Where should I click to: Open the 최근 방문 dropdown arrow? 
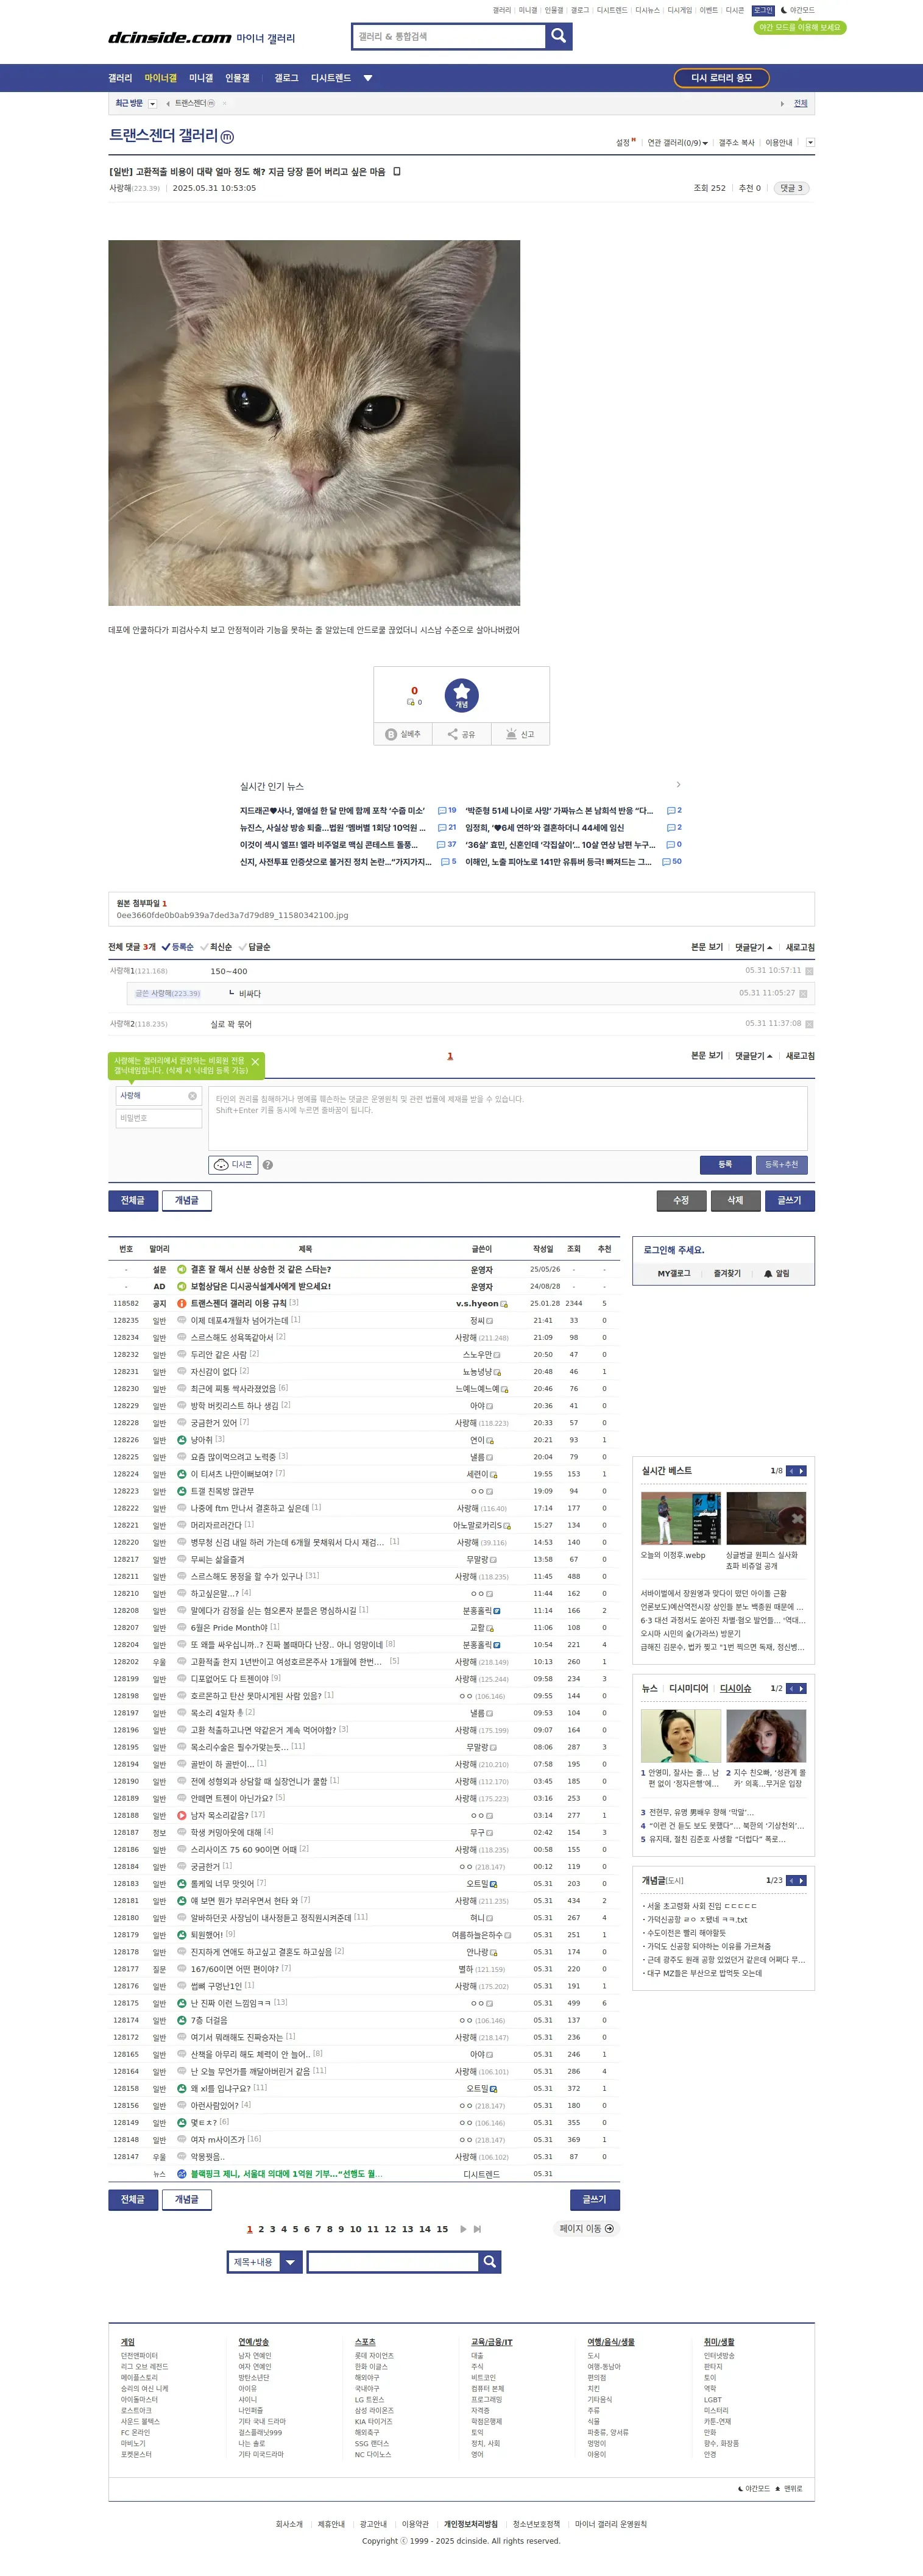[152, 103]
